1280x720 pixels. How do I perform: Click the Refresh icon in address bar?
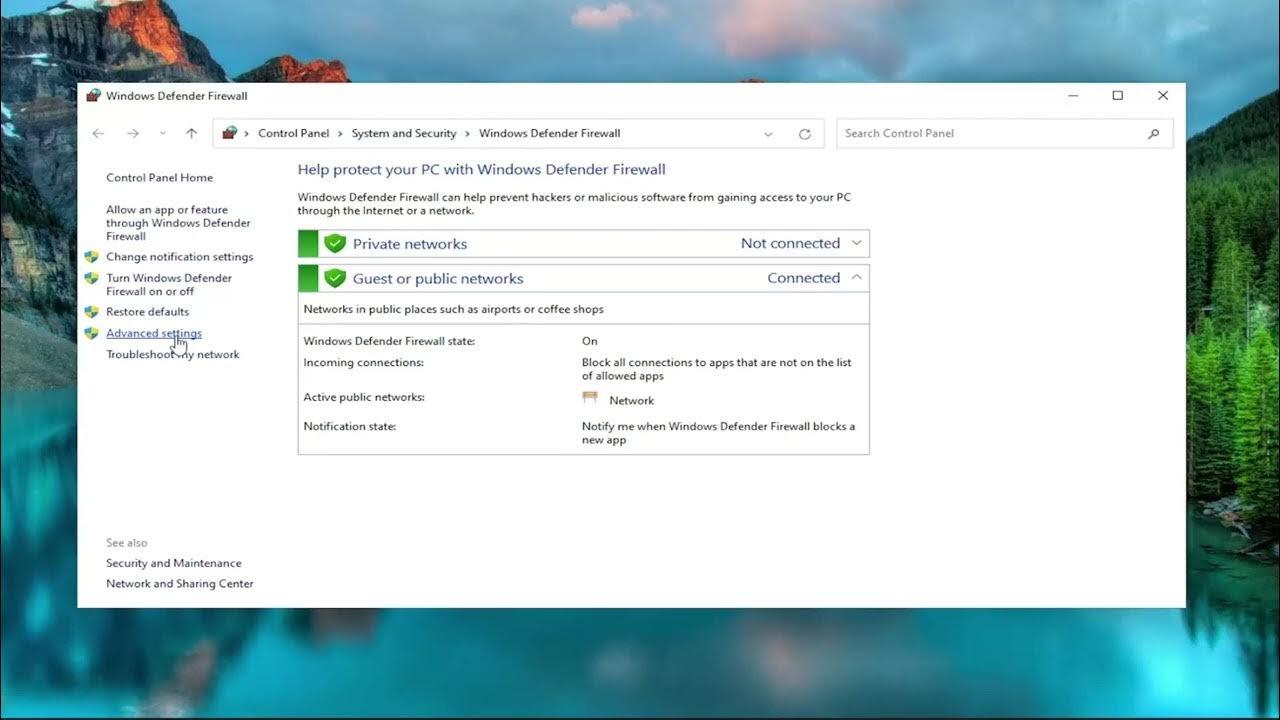click(x=804, y=133)
